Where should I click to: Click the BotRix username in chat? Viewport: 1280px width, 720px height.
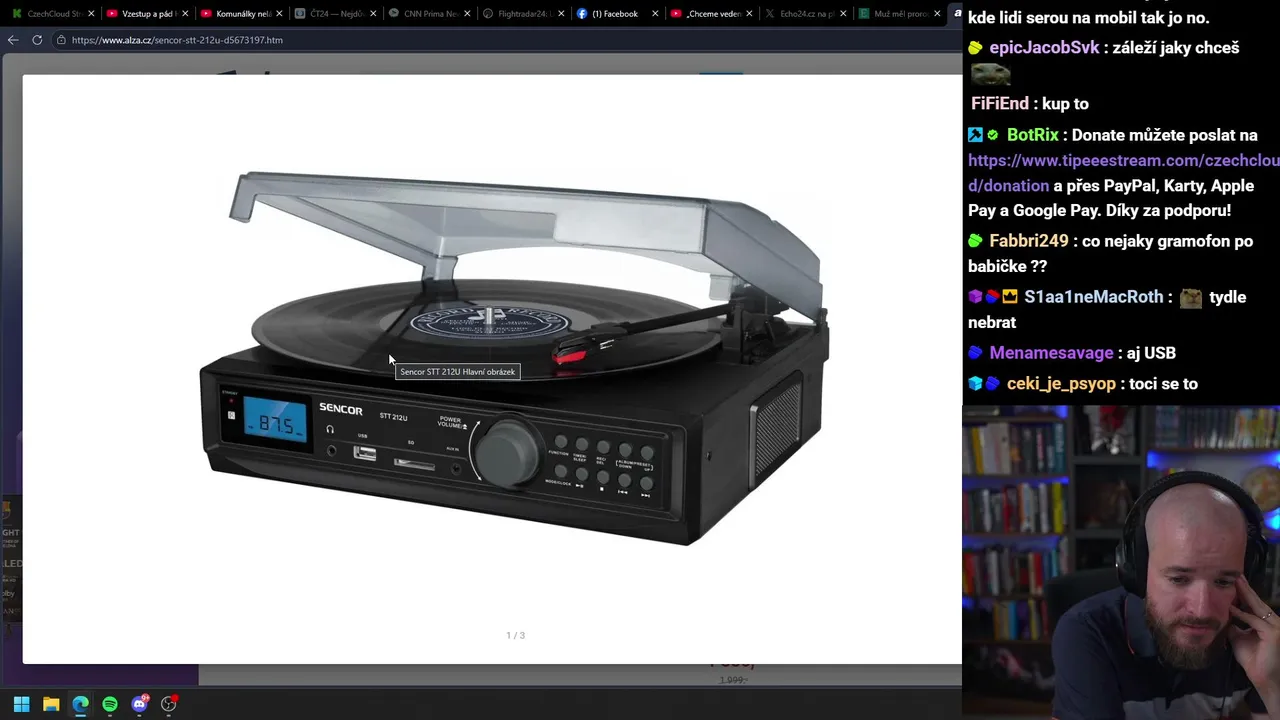pos(1033,135)
